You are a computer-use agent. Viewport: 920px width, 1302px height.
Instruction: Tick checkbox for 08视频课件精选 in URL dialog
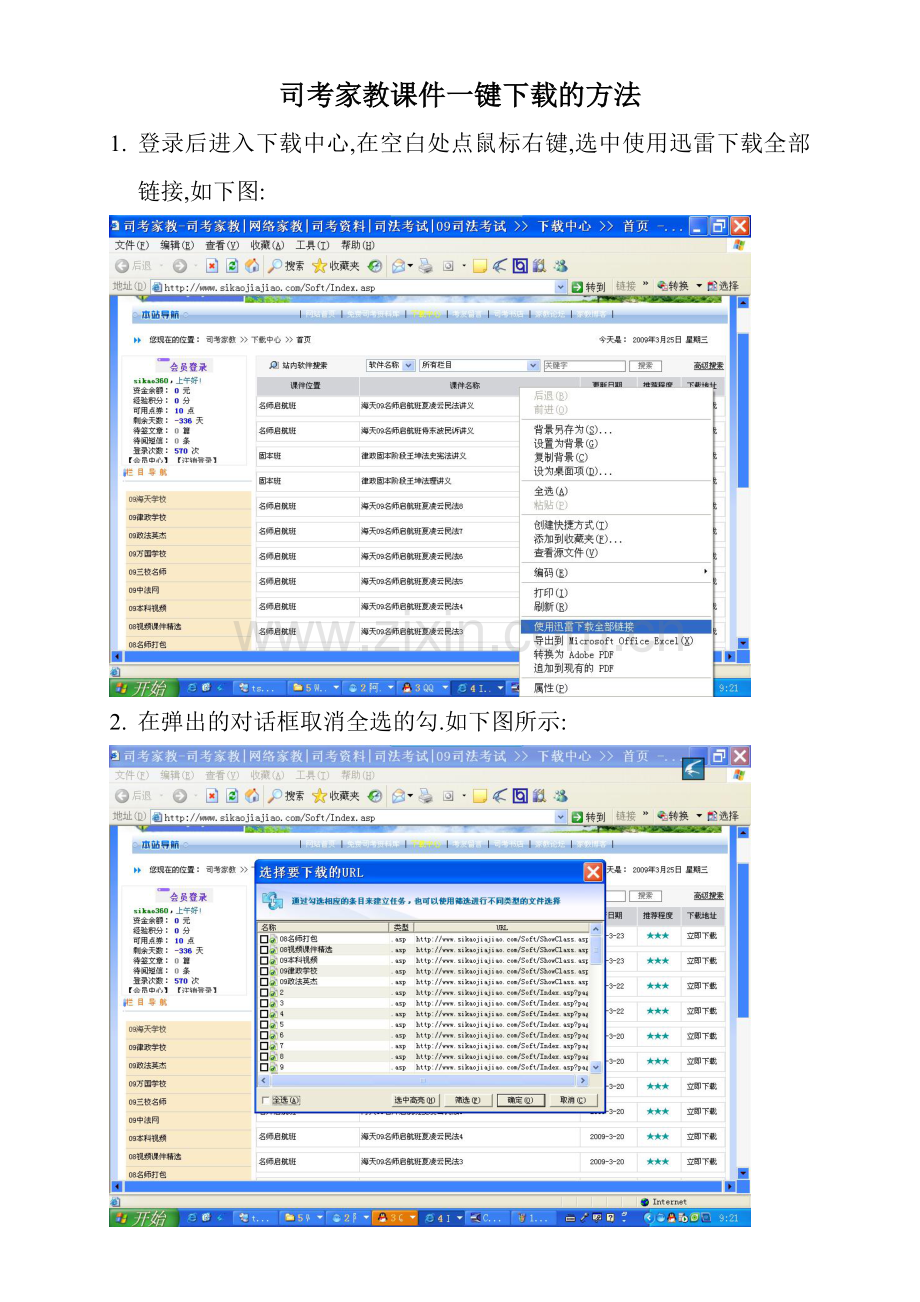pyautogui.click(x=264, y=950)
